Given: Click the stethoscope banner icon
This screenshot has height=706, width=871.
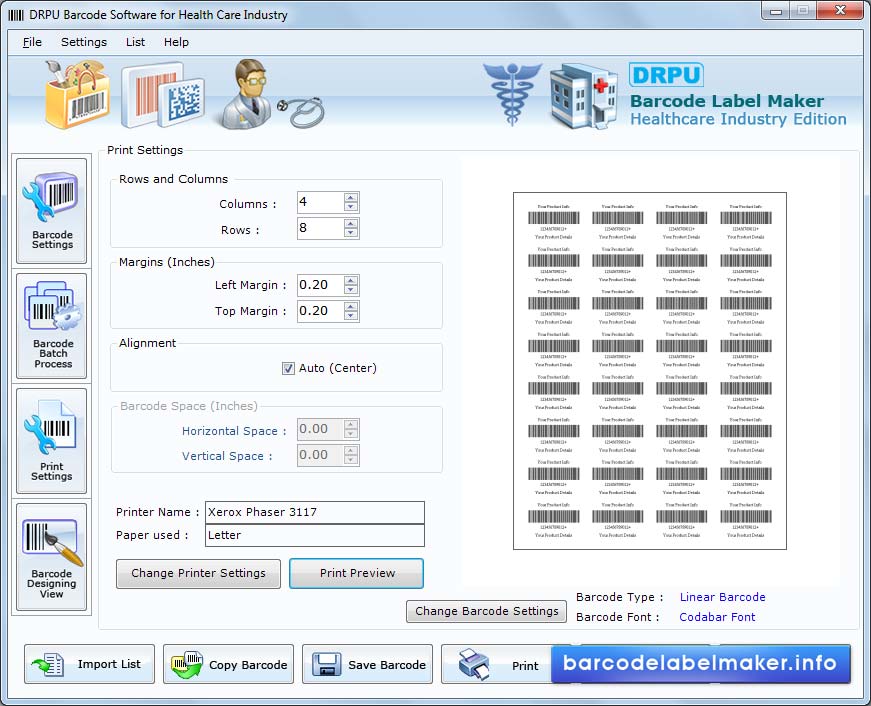Looking at the screenshot, I should (x=301, y=111).
